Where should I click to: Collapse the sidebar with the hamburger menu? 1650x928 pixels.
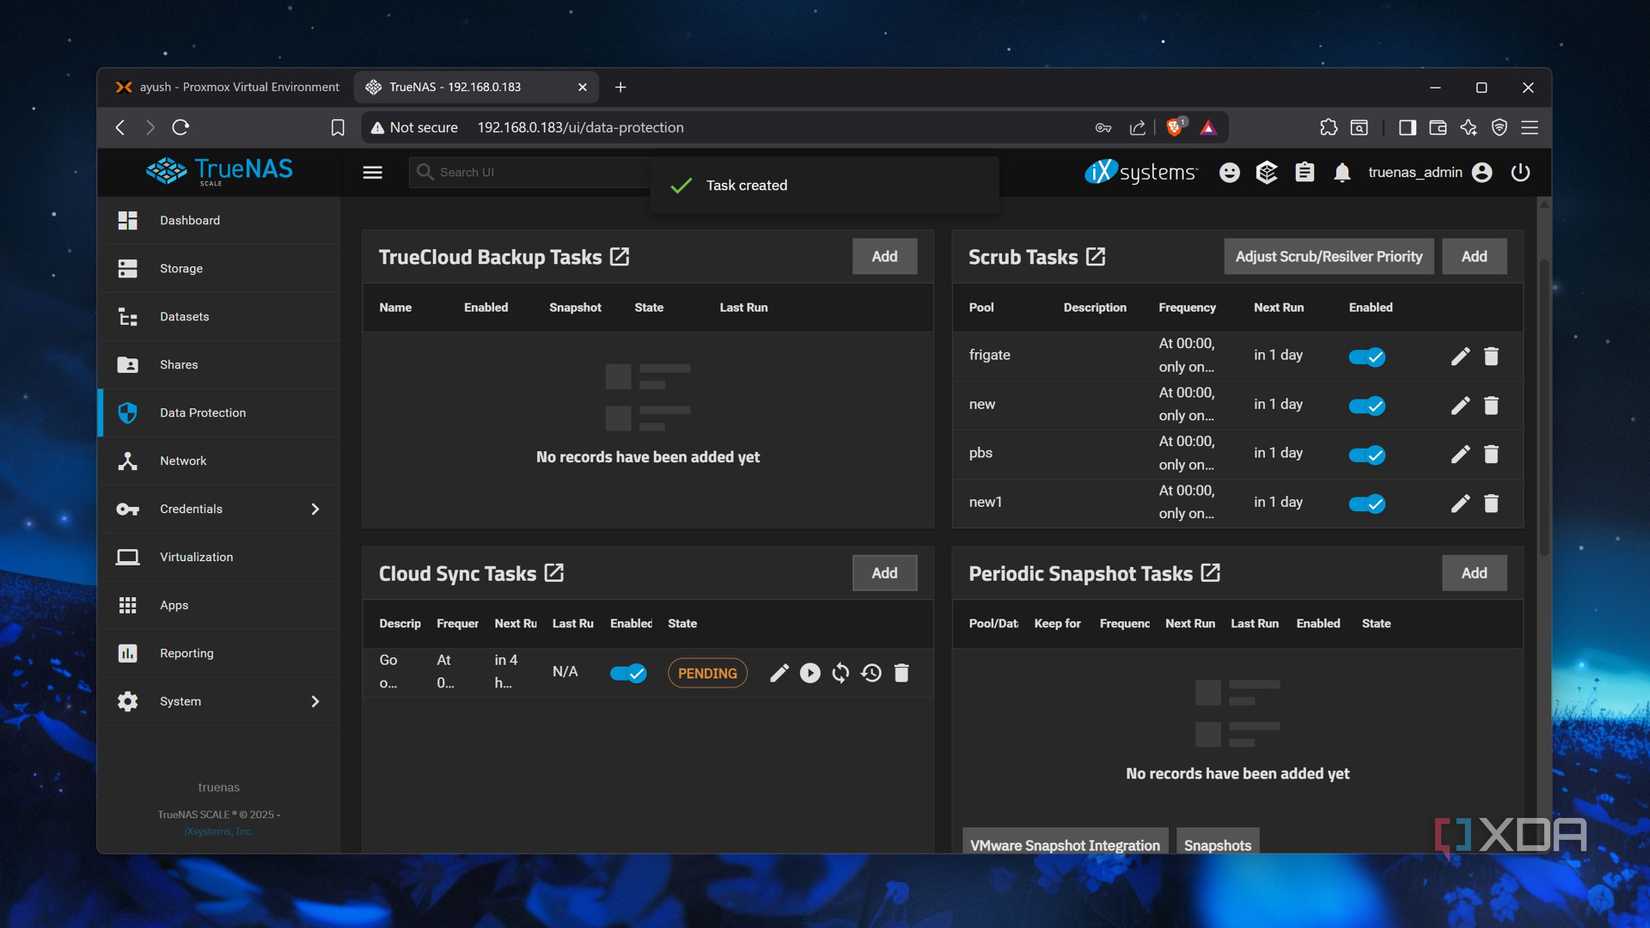click(372, 172)
